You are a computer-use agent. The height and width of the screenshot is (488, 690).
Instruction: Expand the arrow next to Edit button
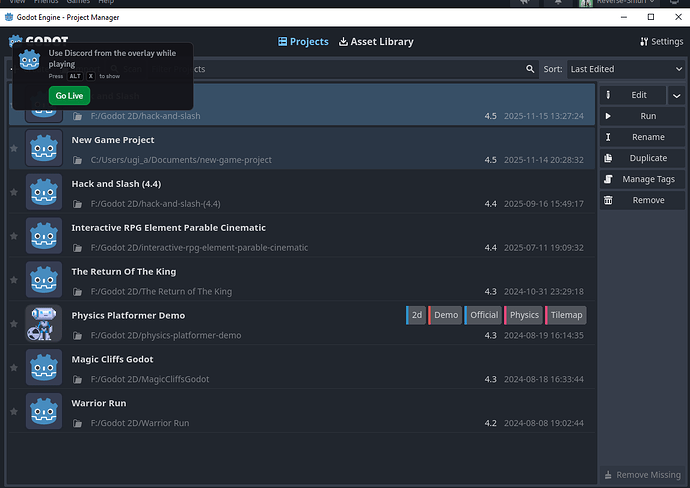click(676, 95)
